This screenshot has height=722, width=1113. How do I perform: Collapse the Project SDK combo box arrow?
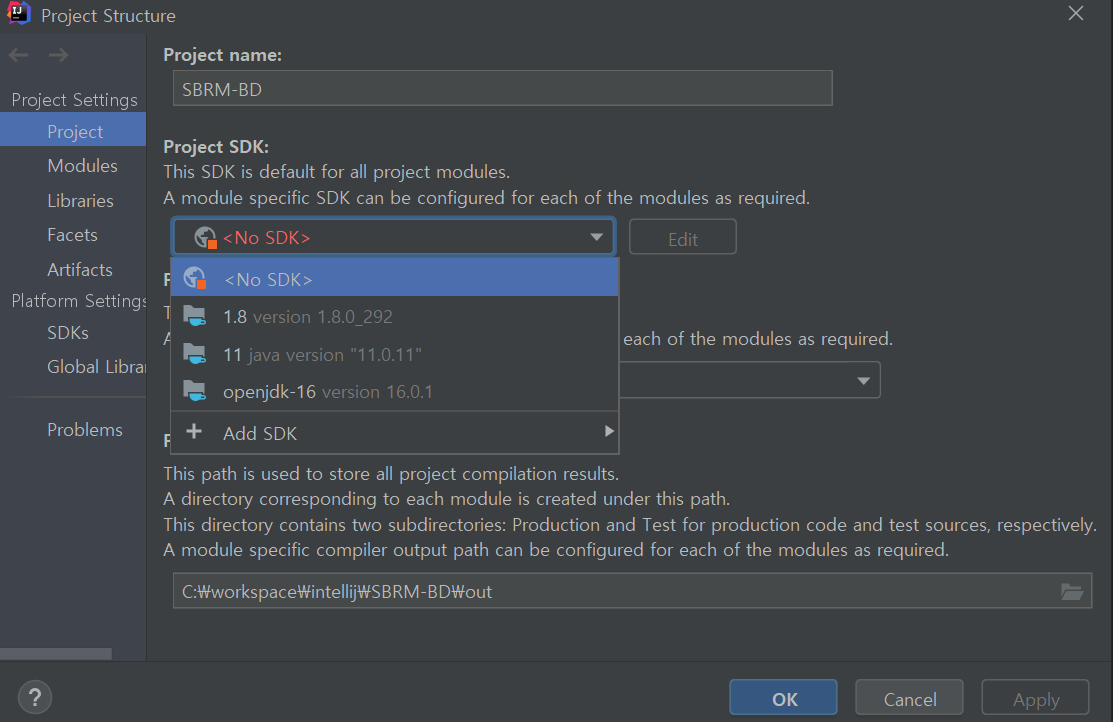click(596, 237)
